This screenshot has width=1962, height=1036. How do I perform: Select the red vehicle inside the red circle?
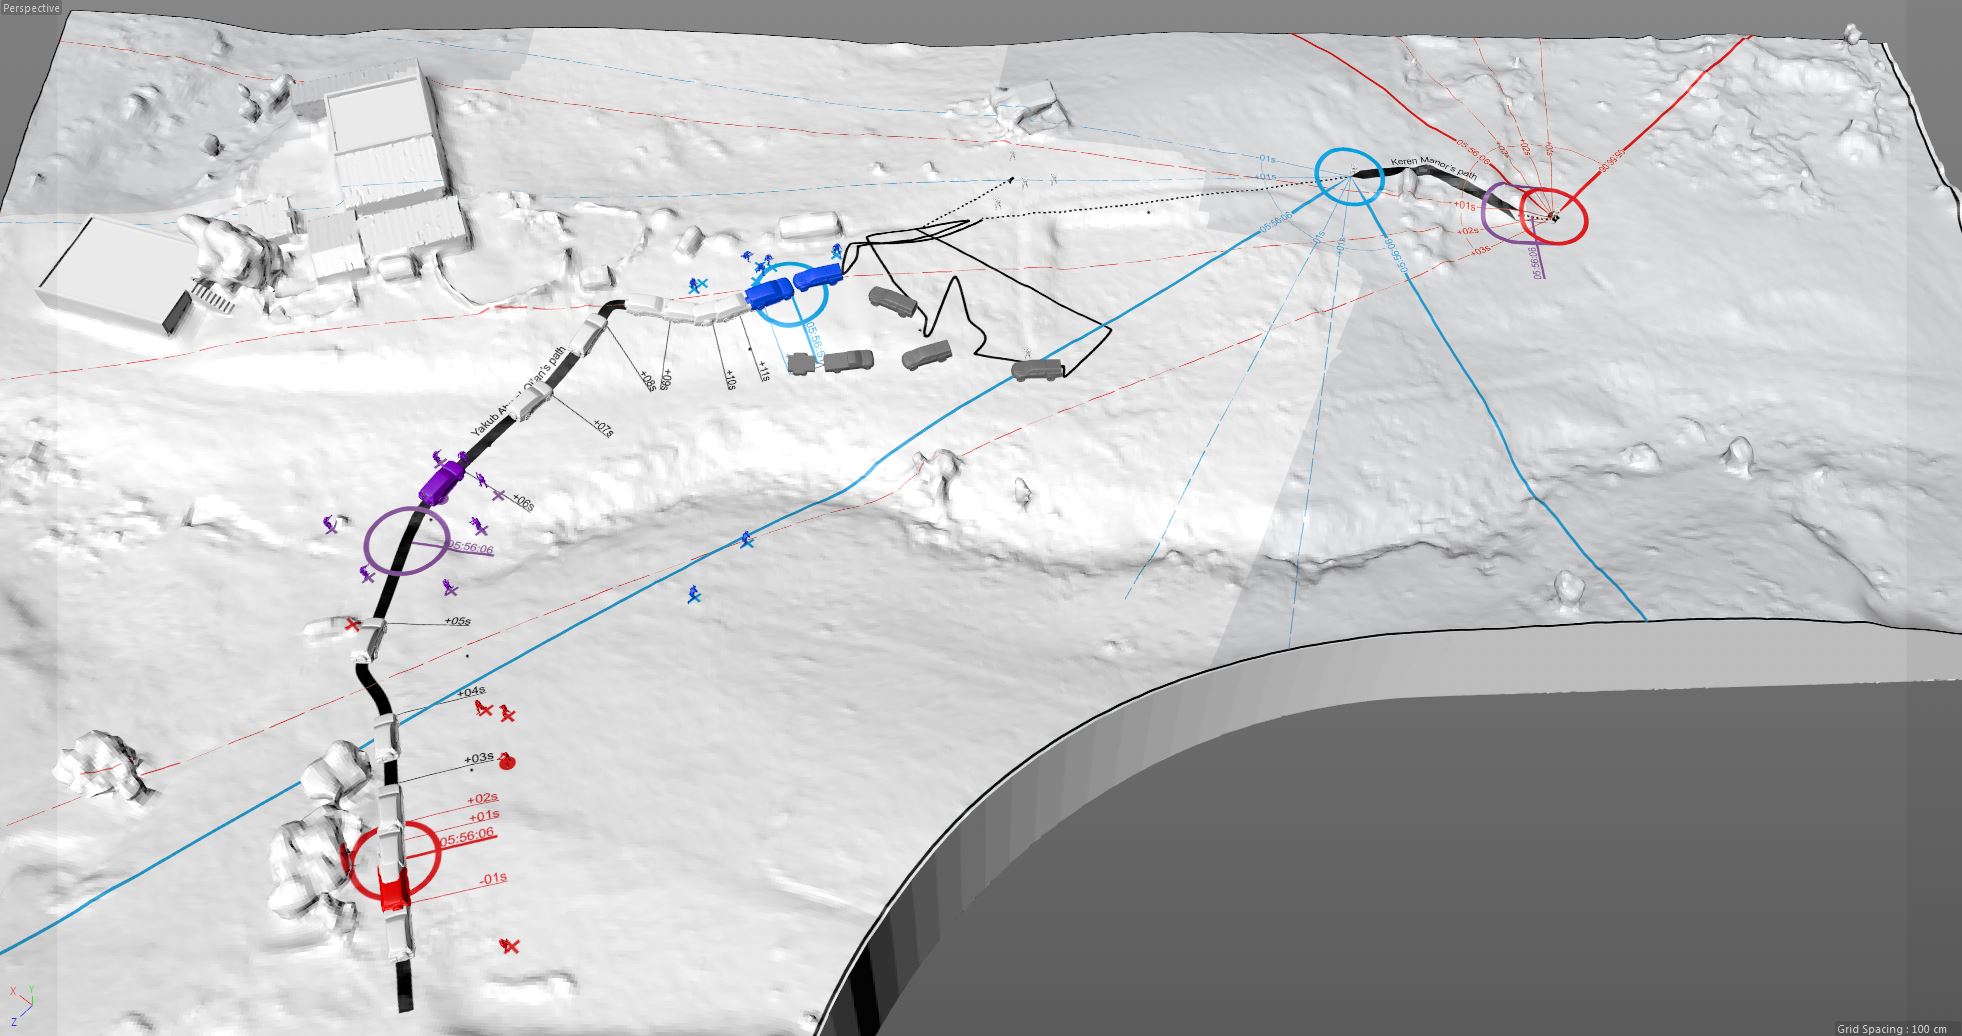394,888
